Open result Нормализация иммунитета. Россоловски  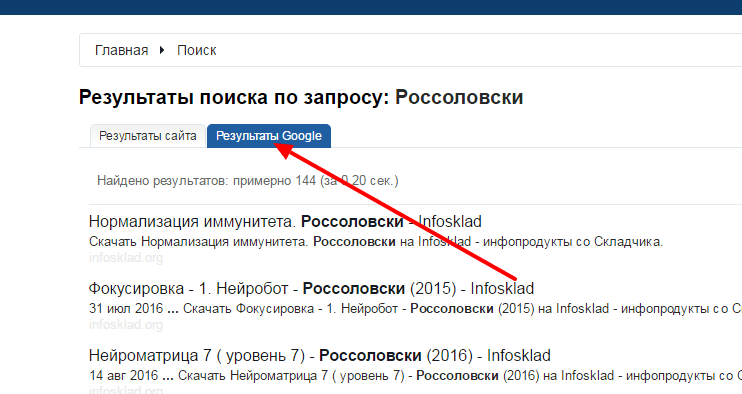285,221
